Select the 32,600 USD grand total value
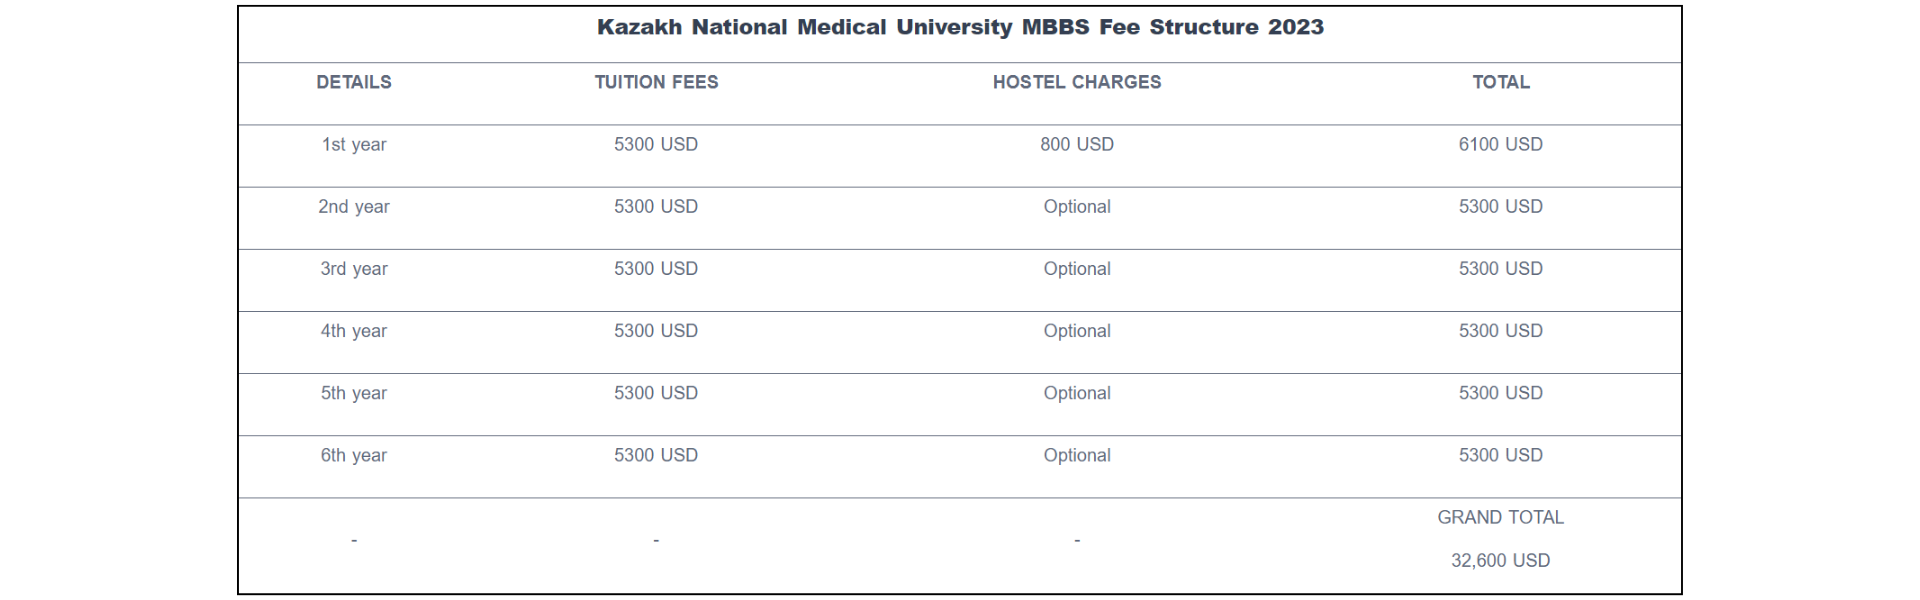The height and width of the screenshot is (600, 1920). click(x=1501, y=560)
